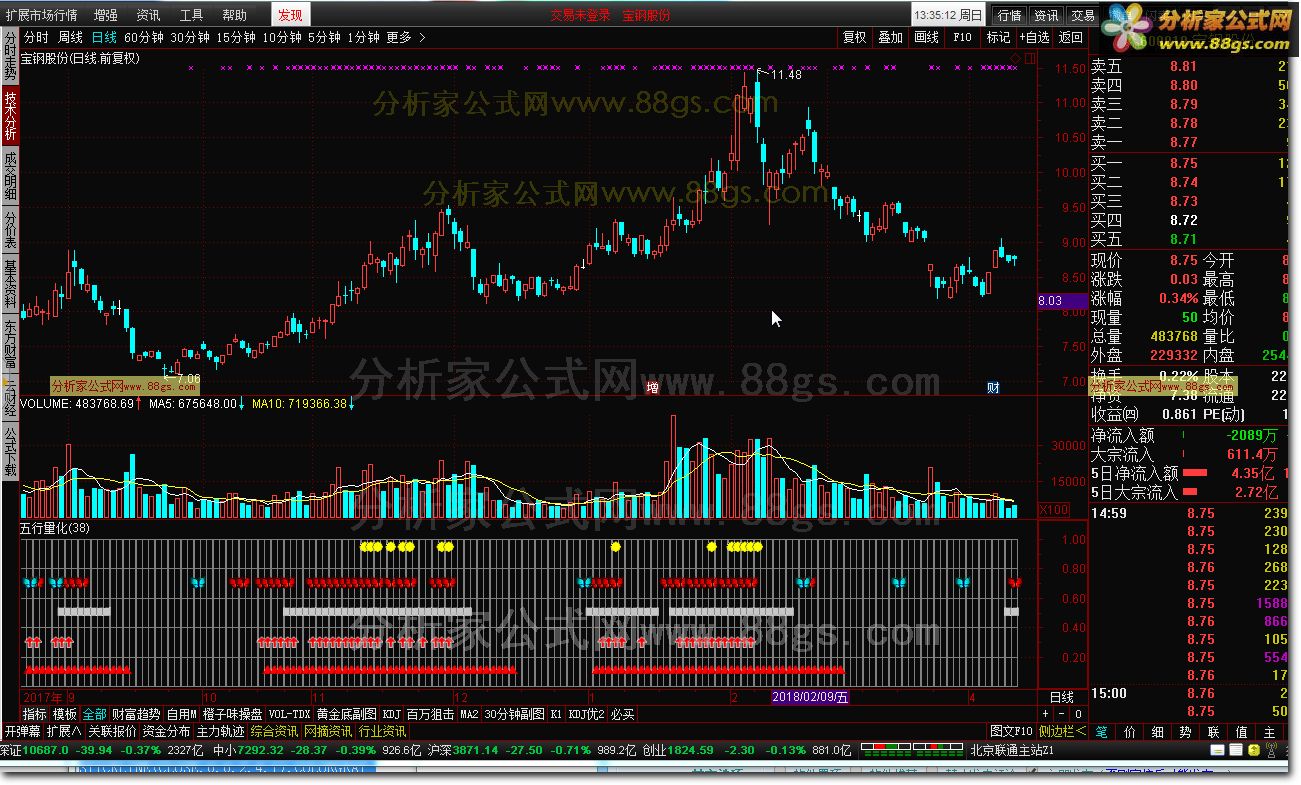The height and width of the screenshot is (785, 1301).
Task: Open the 增强 menu
Action: pos(105,15)
